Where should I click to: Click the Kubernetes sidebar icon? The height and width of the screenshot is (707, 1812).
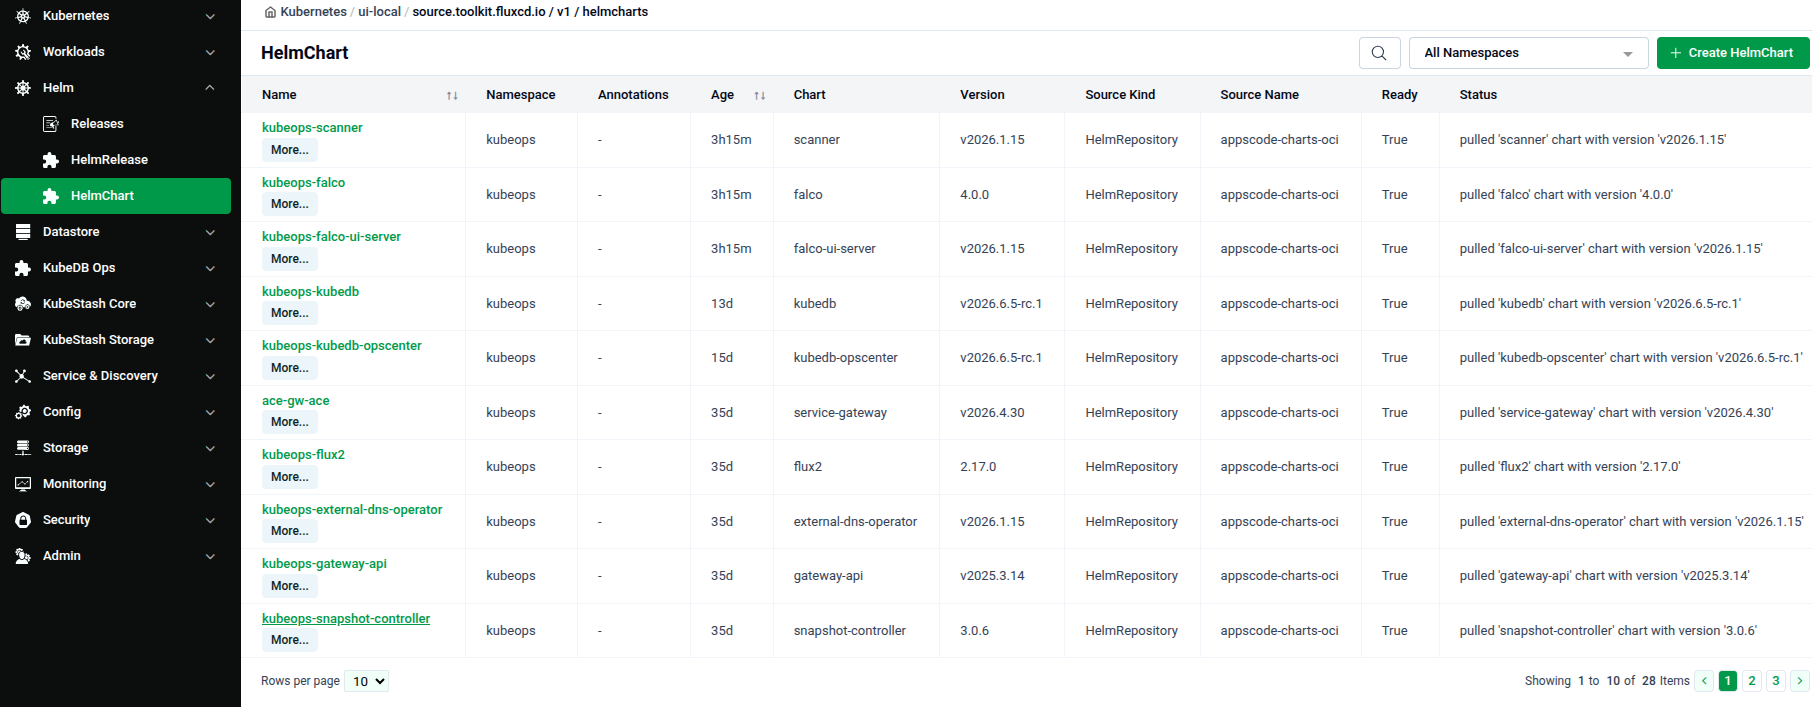pyautogui.click(x=23, y=16)
